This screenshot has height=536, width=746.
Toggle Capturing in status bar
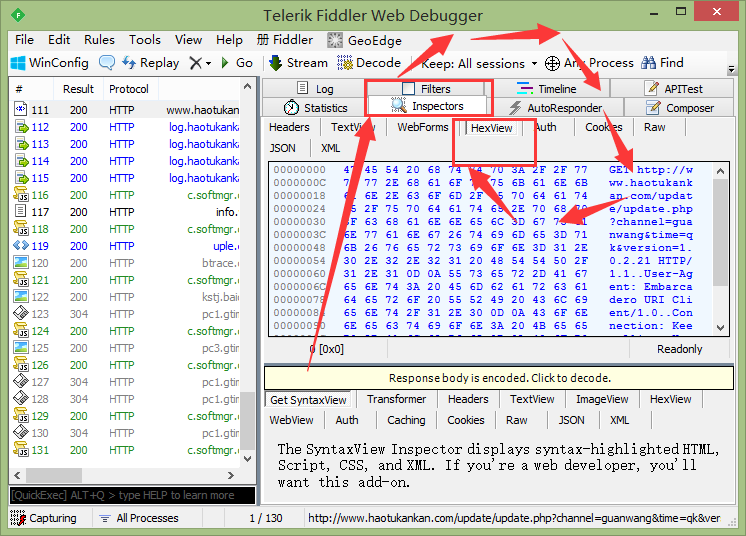(43, 518)
